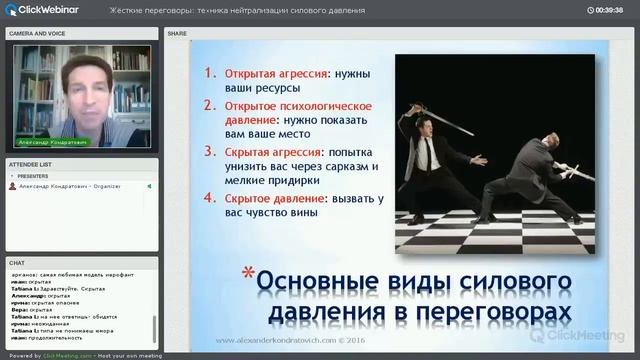Image resolution: width=640 pixels, height=360 pixels.
Task: Click the swordsmen photo on shared slide
Action: 495,154
